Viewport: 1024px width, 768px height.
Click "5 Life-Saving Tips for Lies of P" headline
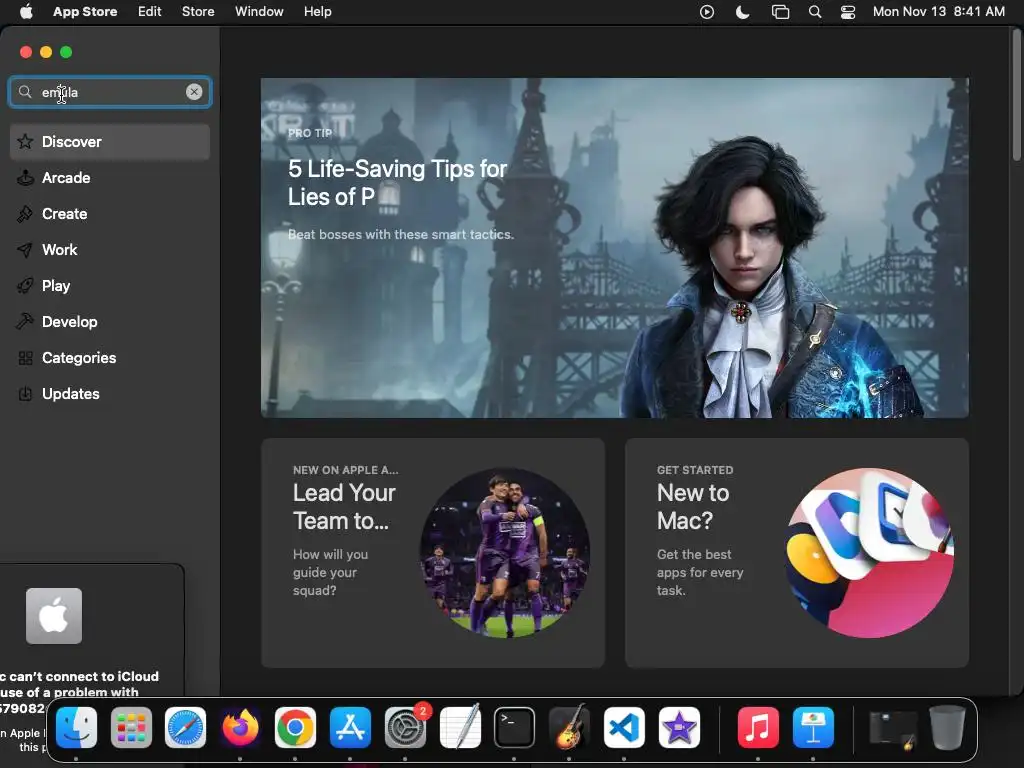(x=397, y=182)
